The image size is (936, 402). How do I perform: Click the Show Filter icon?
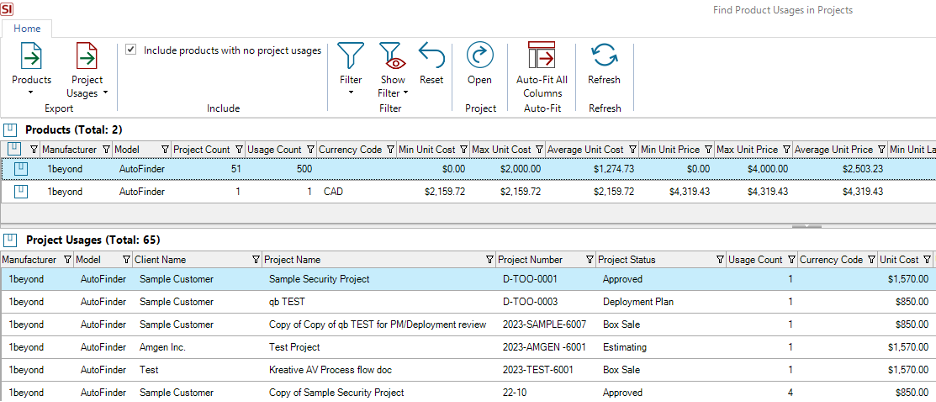[393, 56]
